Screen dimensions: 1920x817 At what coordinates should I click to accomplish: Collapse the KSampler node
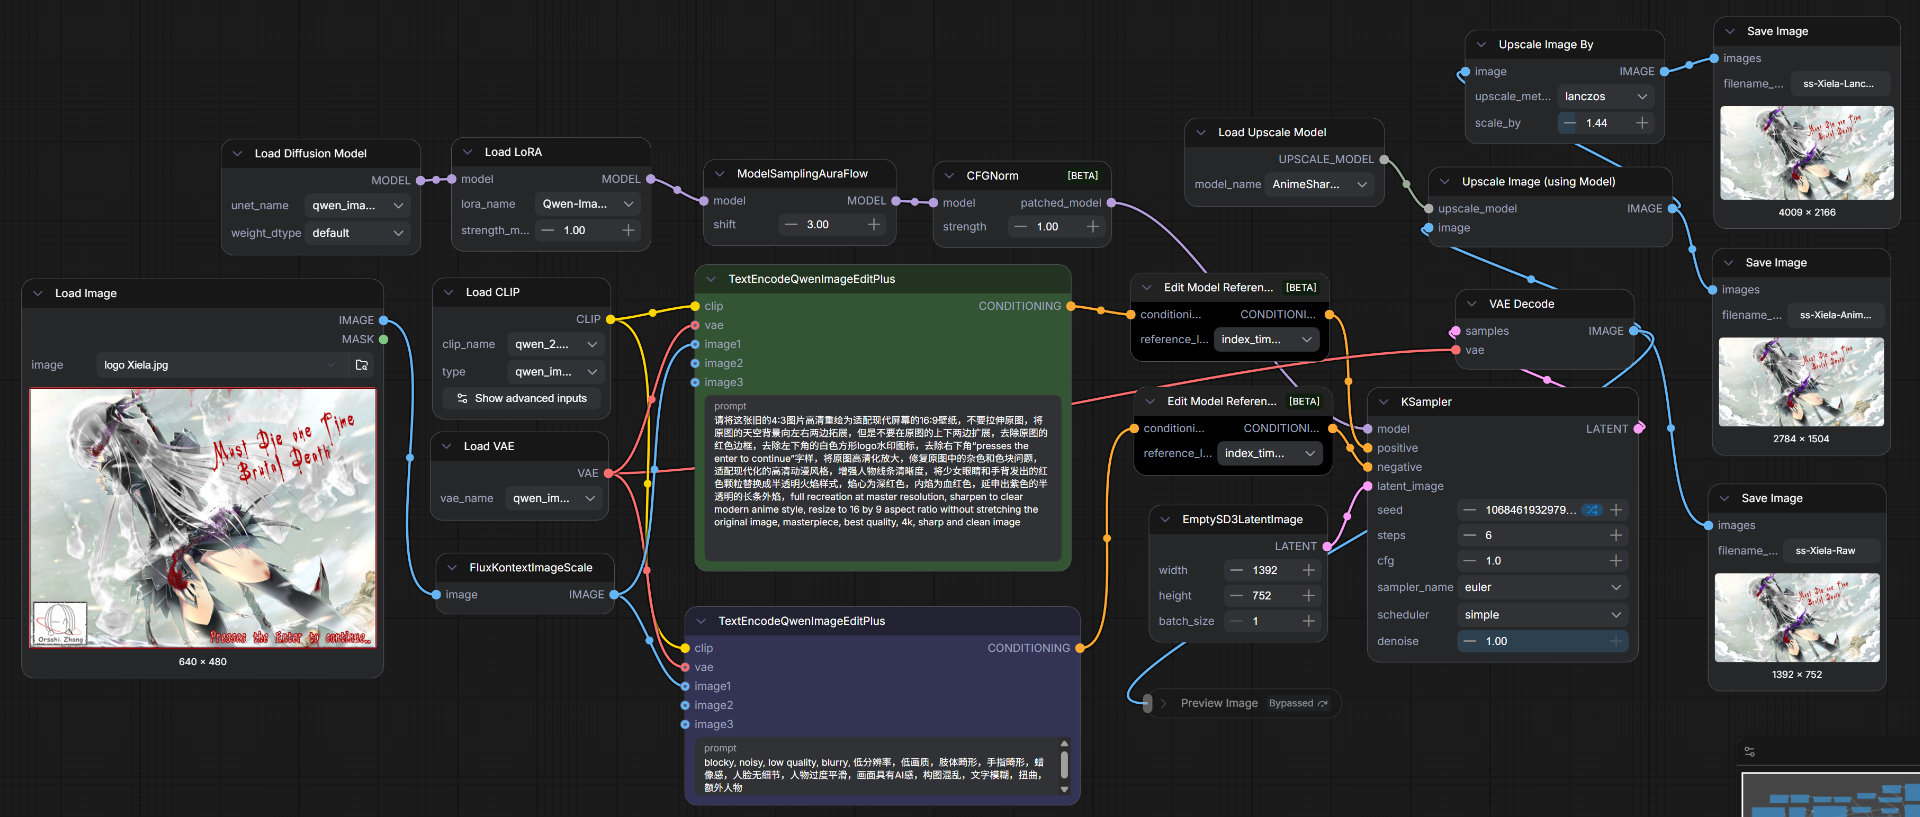[1384, 402]
